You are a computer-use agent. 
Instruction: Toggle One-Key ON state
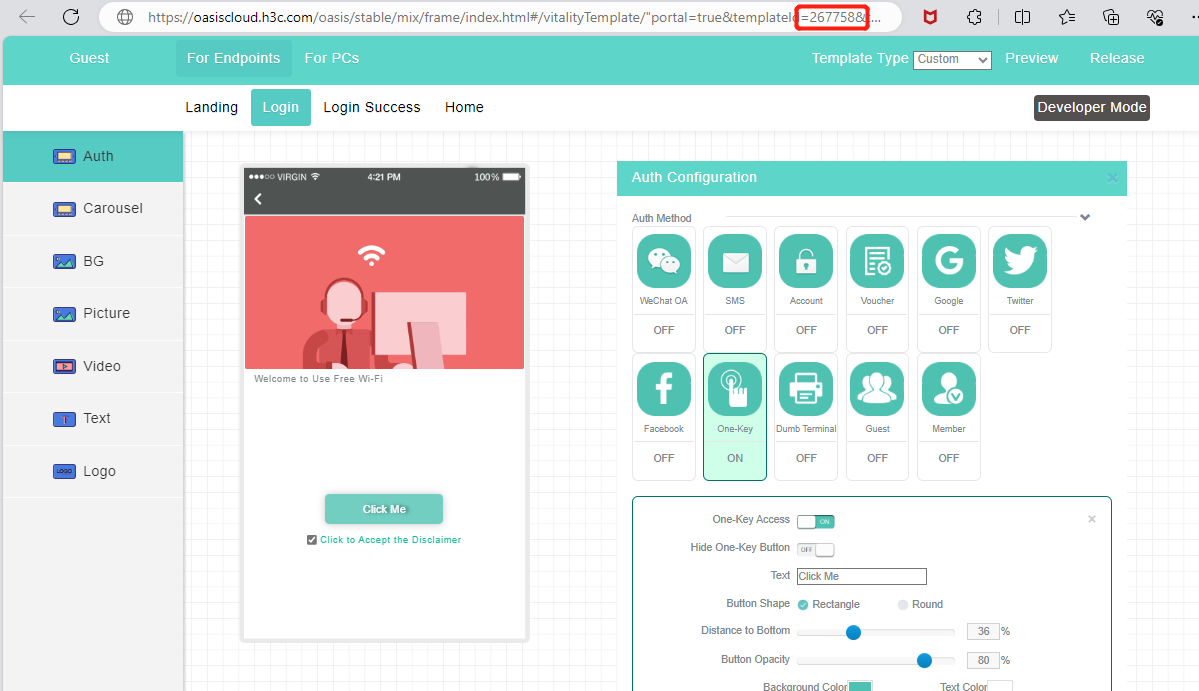tap(735, 459)
